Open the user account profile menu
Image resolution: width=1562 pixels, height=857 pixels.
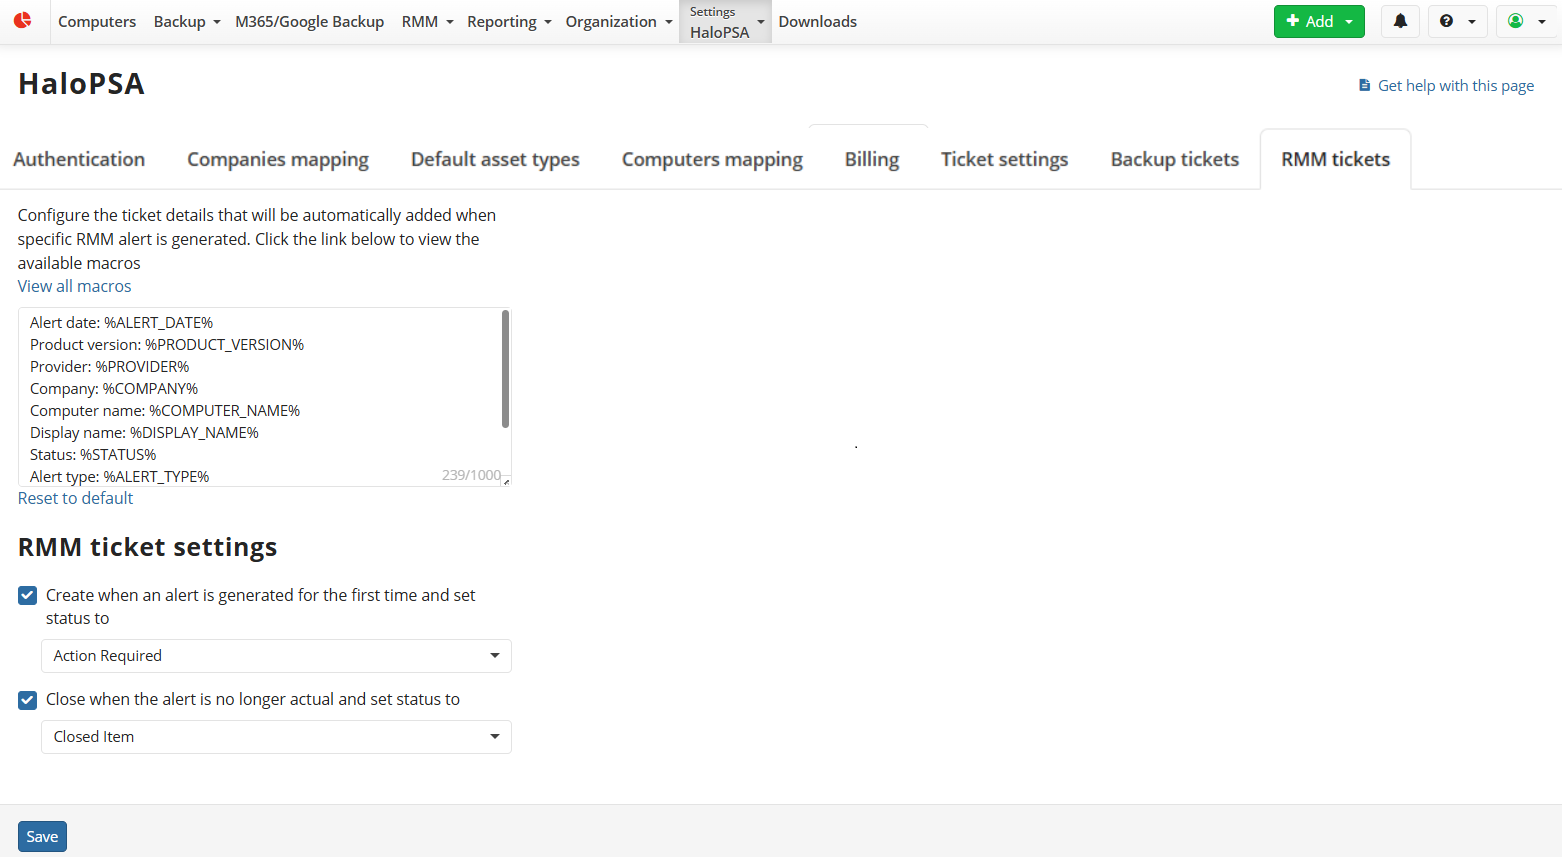pyautogui.click(x=1526, y=21)
